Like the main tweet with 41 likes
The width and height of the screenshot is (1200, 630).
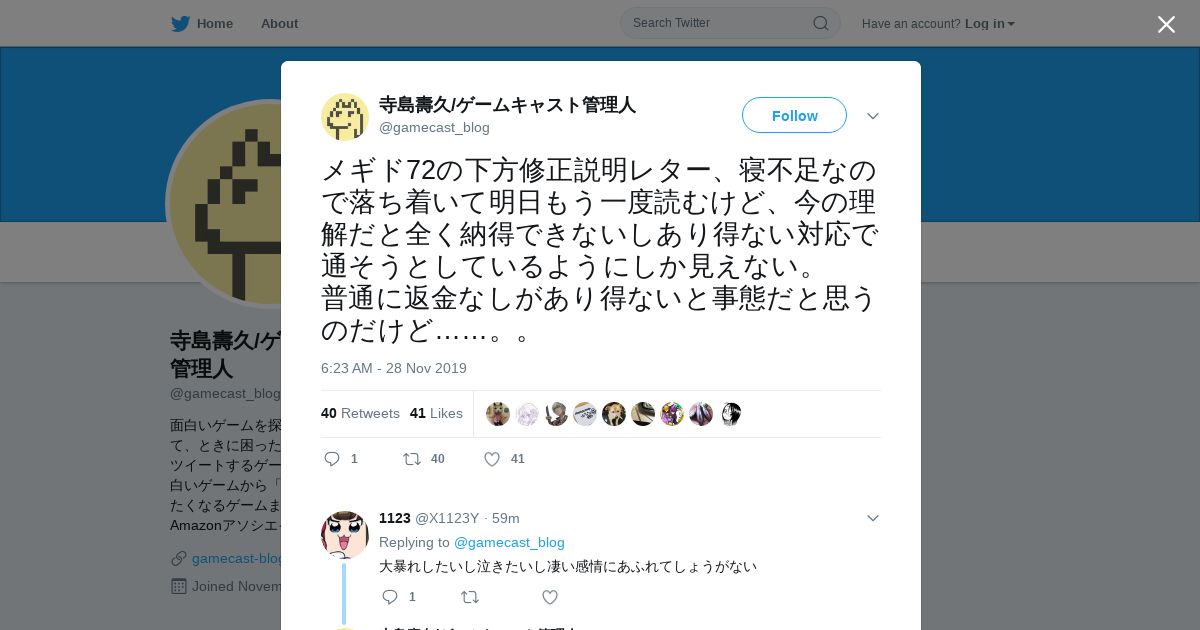click(491, 459)
